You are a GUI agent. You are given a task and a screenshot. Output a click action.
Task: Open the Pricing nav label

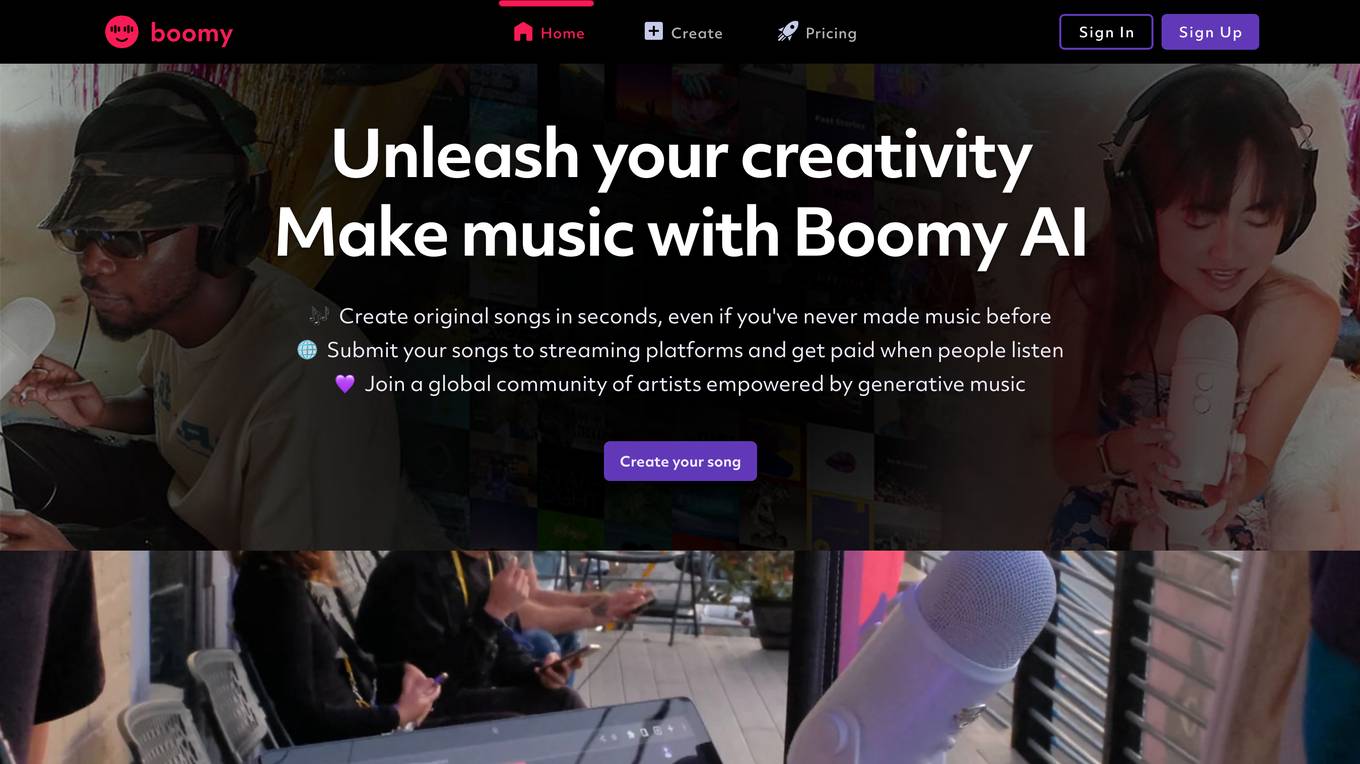[831, 33]
